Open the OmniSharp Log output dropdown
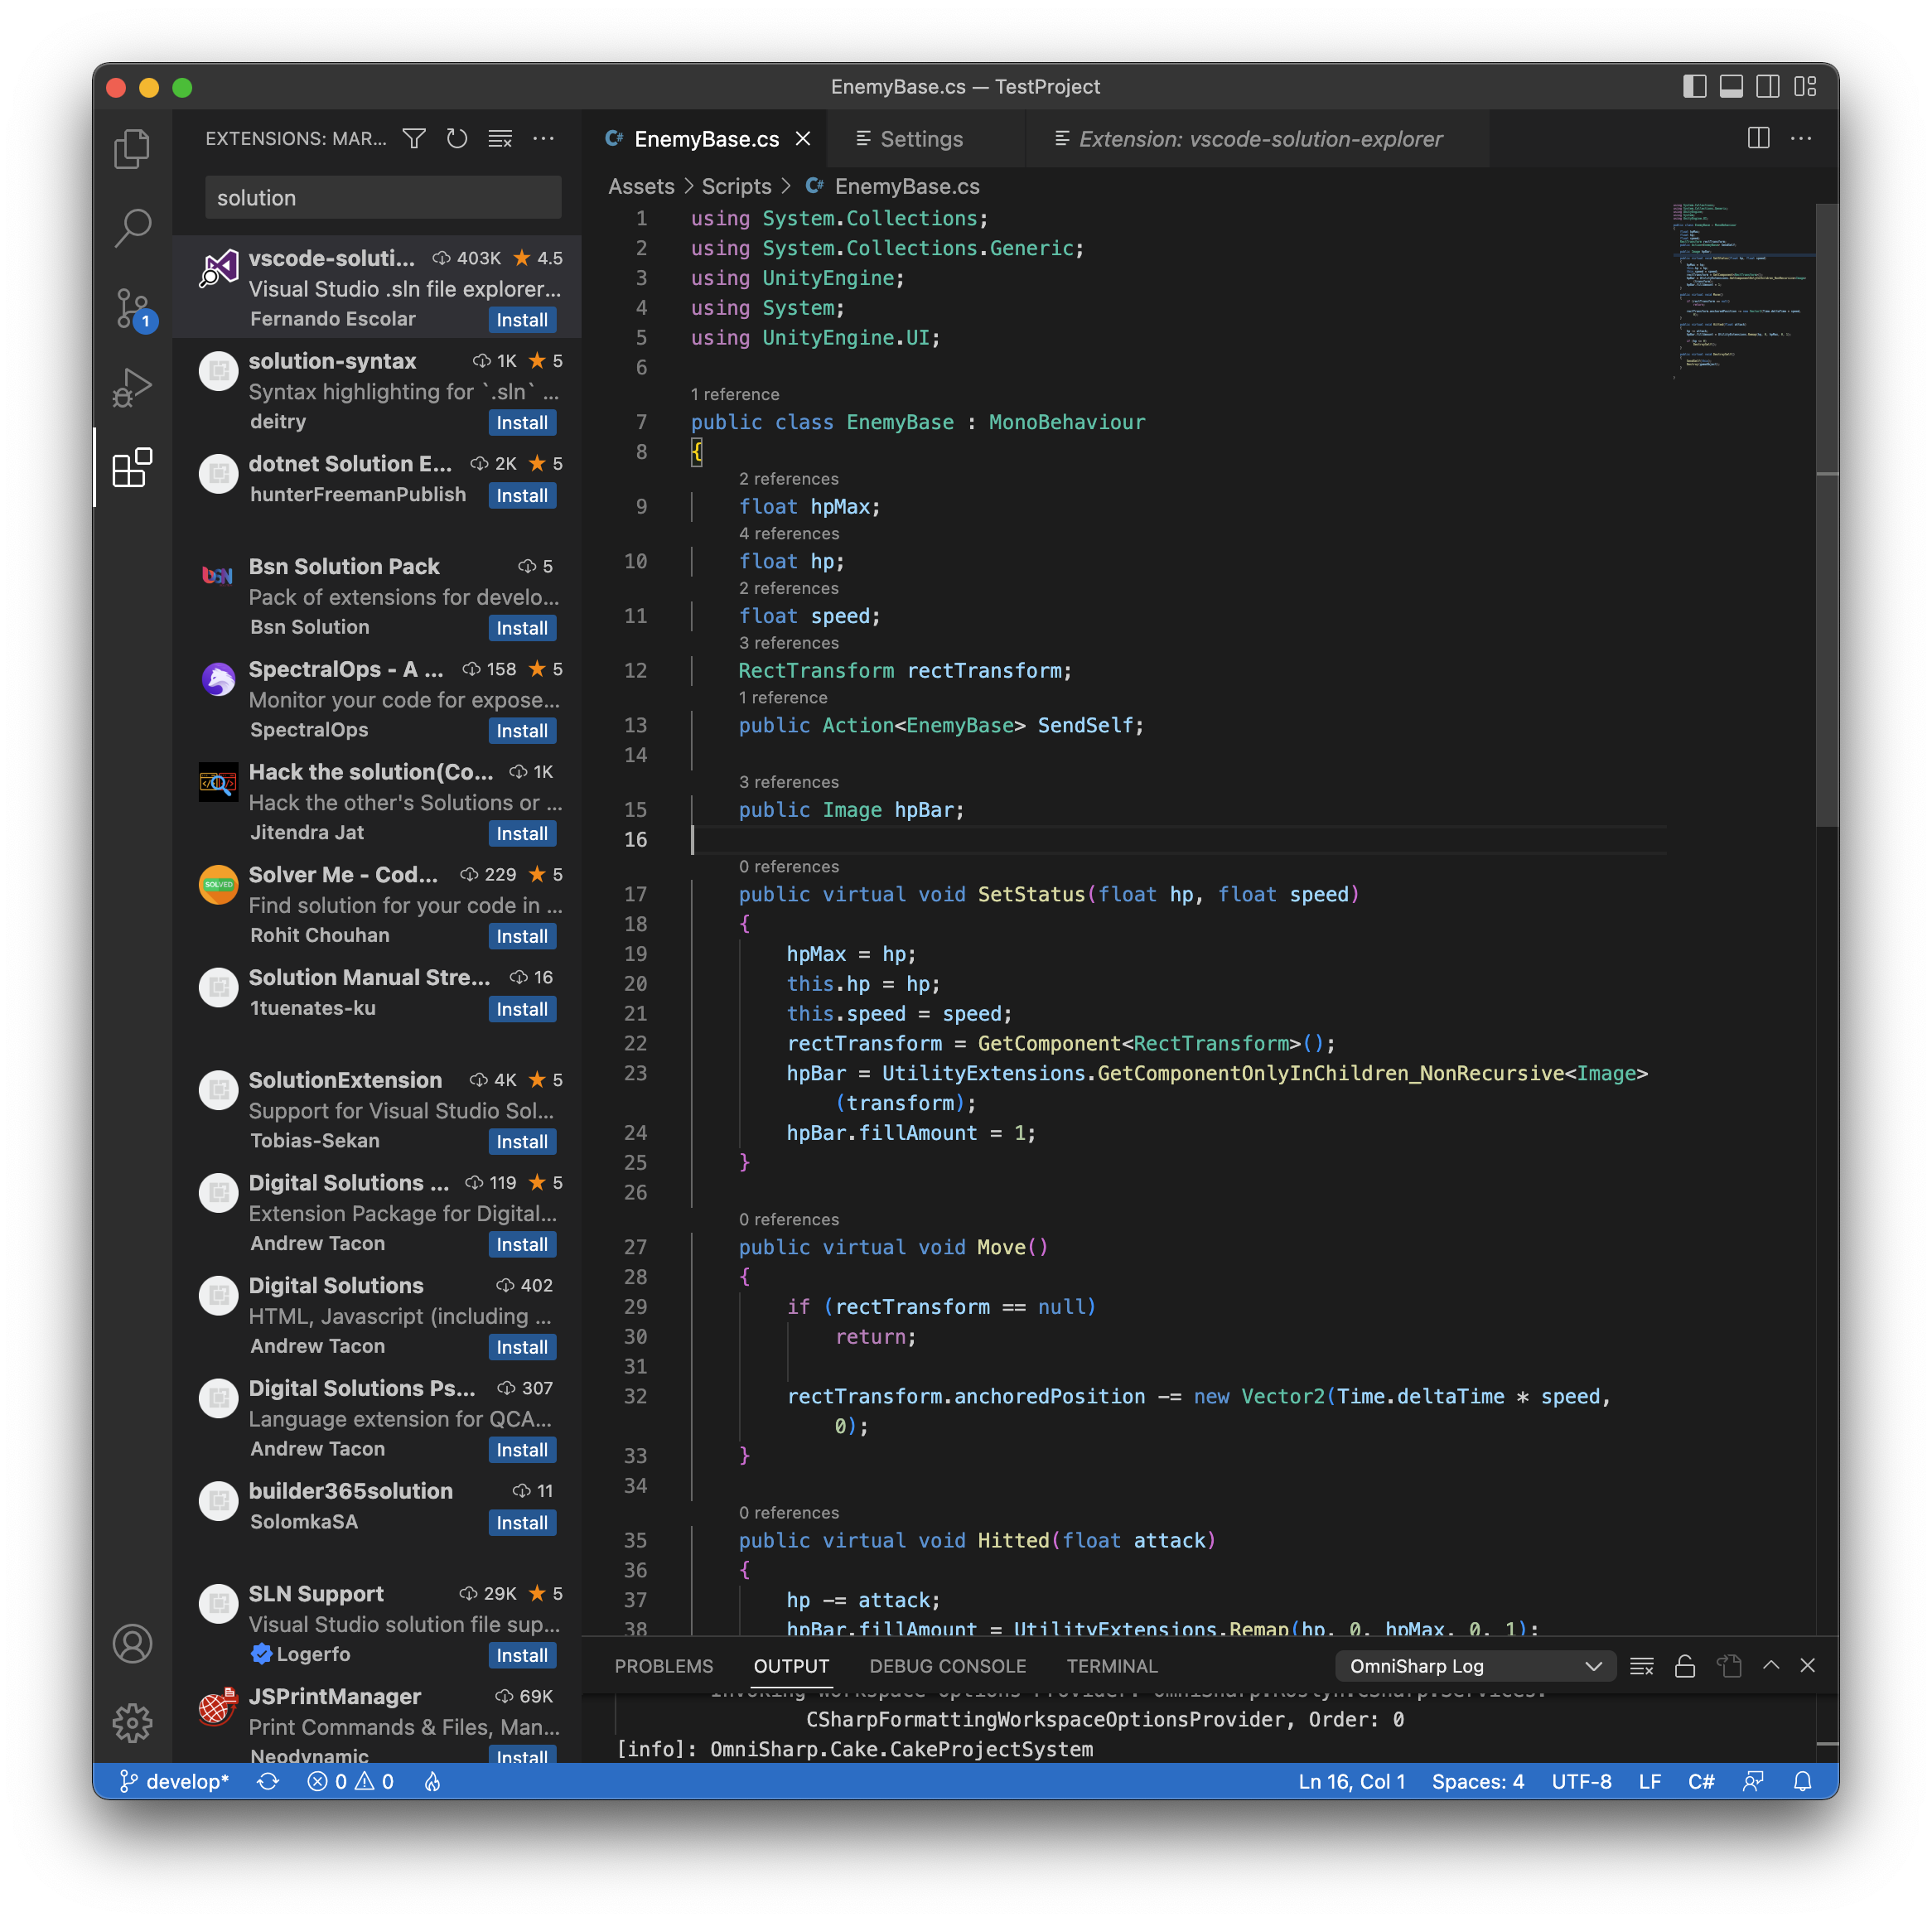Image resolution: width=1932 pixels, height=1922 pixels. (x=1475, y=1666)
